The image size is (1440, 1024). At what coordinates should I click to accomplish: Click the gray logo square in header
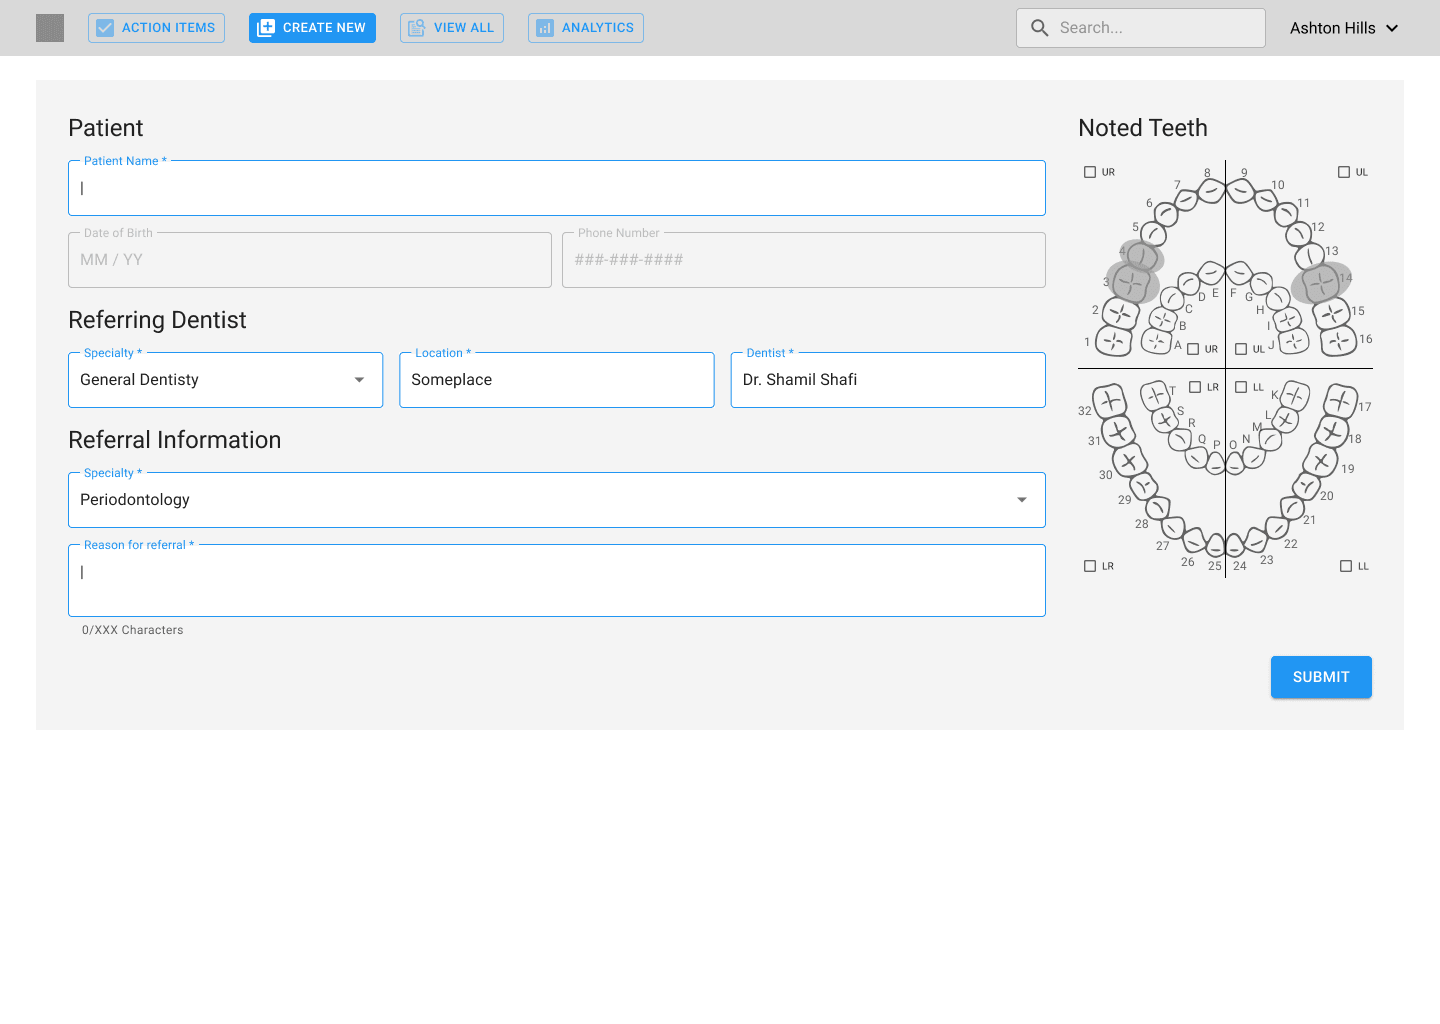tap(50, 28)
